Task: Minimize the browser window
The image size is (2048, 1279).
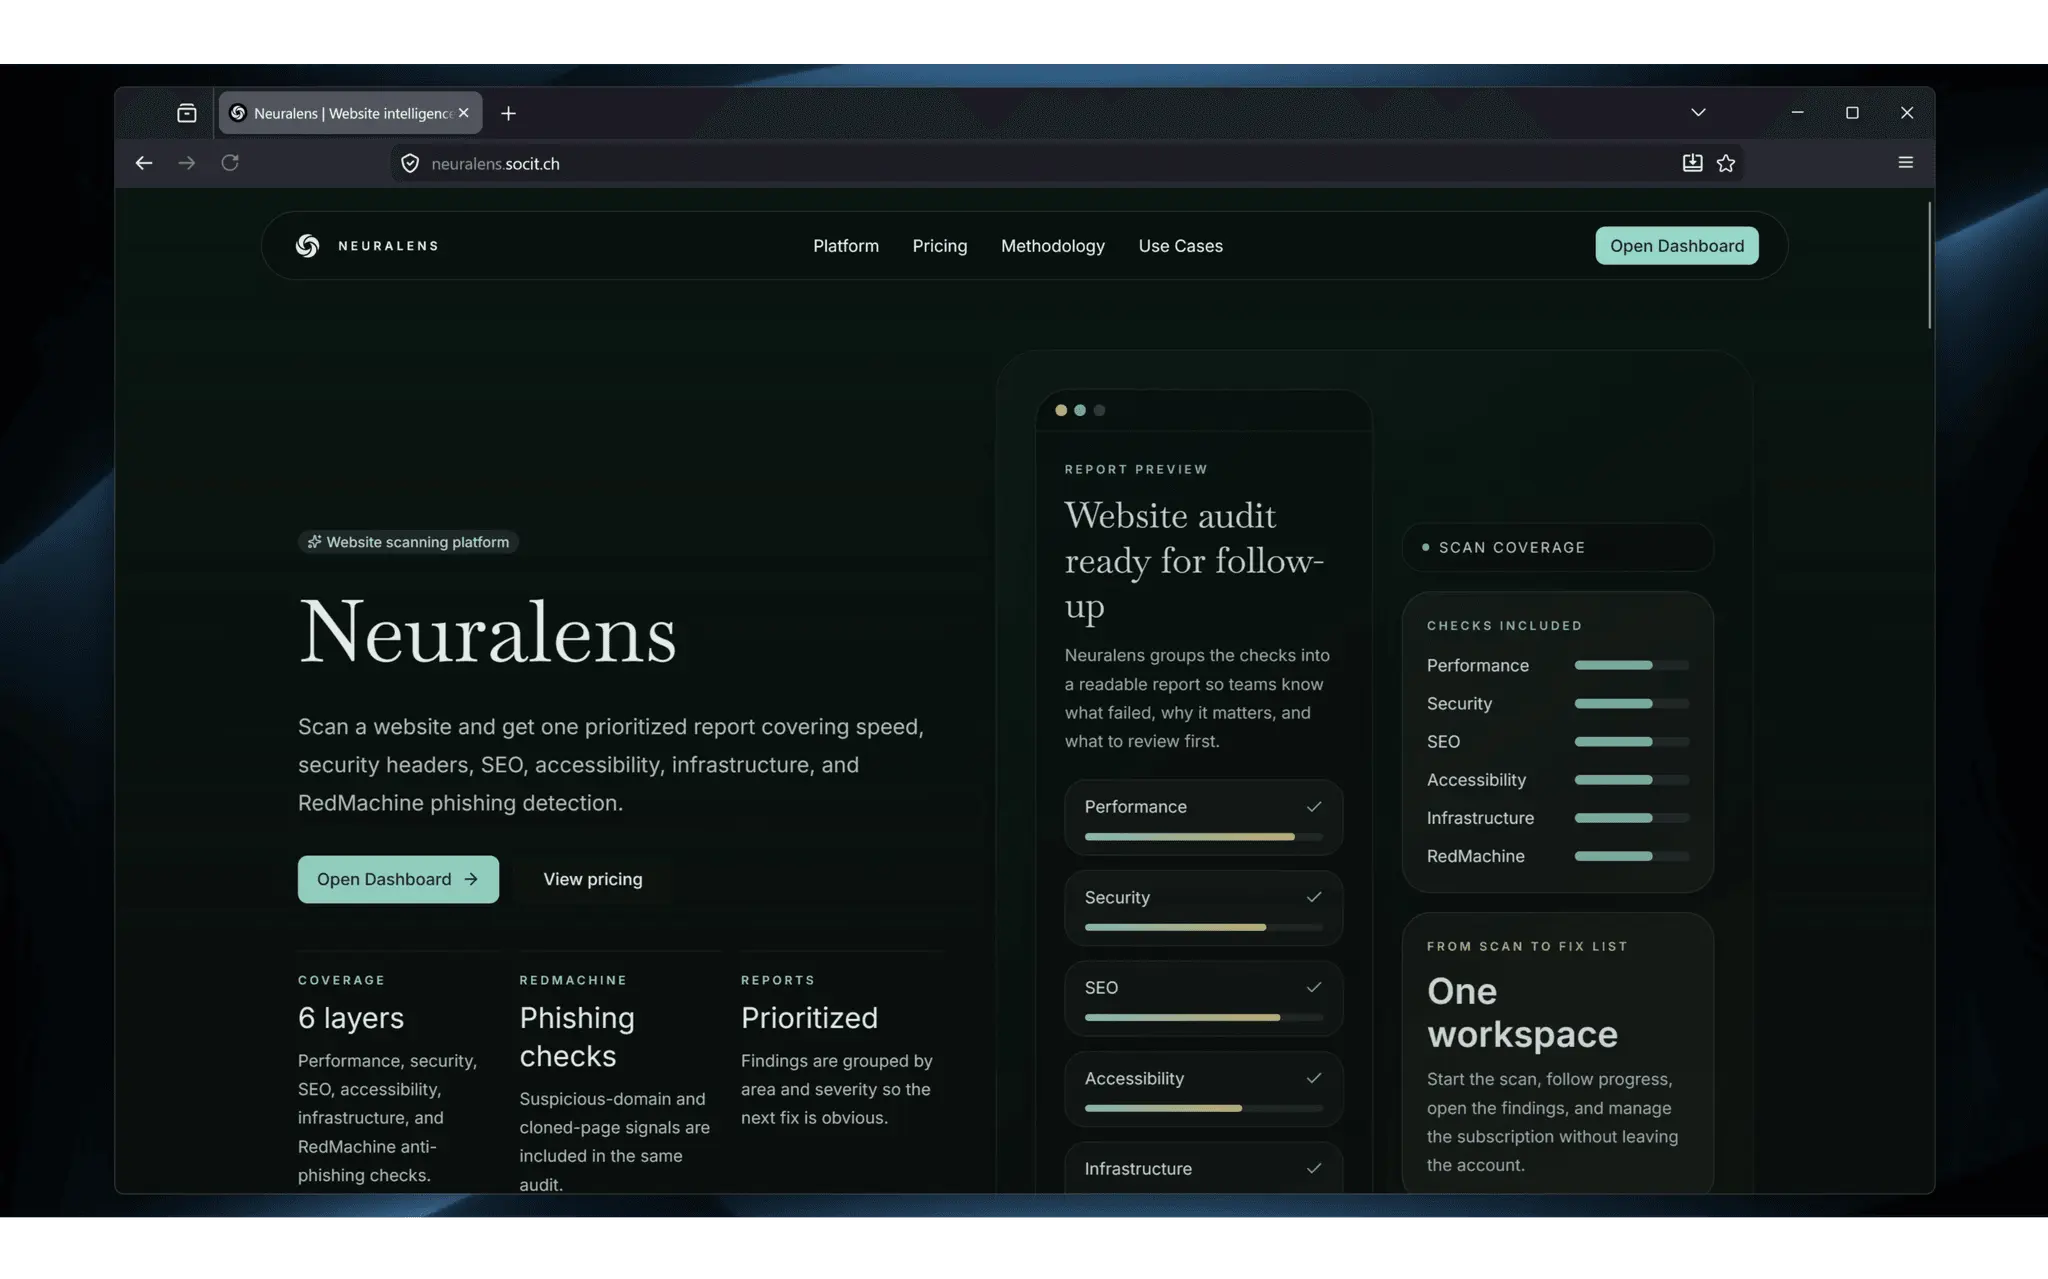Action: click(x=1797, y=113)
